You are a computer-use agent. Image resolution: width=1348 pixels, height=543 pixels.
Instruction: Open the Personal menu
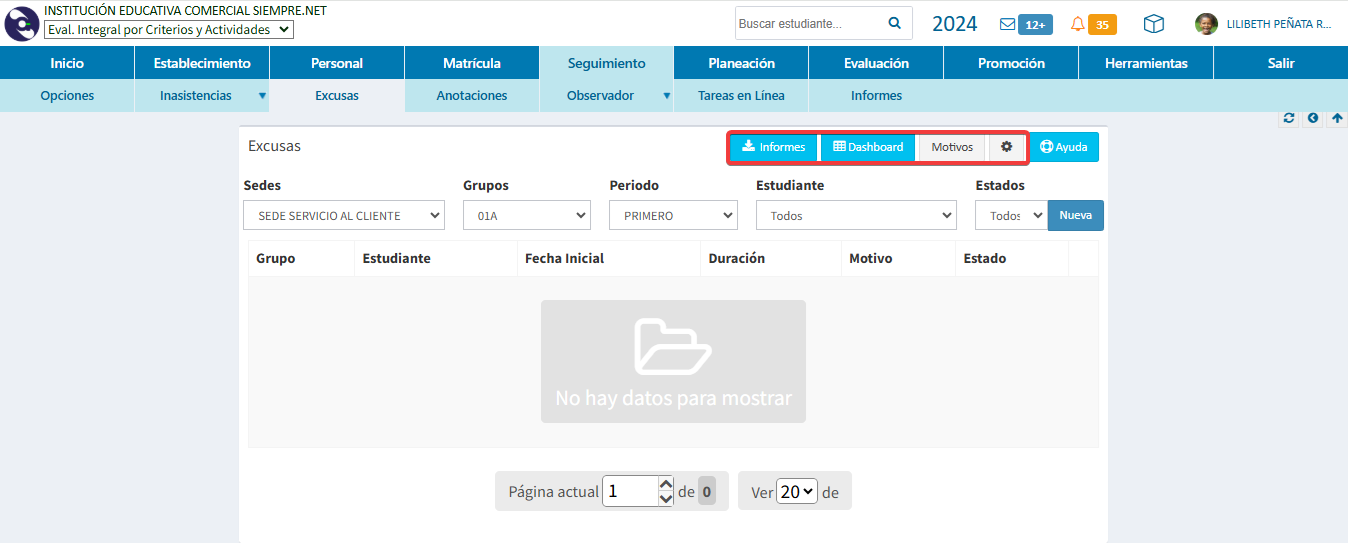(337, 63)
